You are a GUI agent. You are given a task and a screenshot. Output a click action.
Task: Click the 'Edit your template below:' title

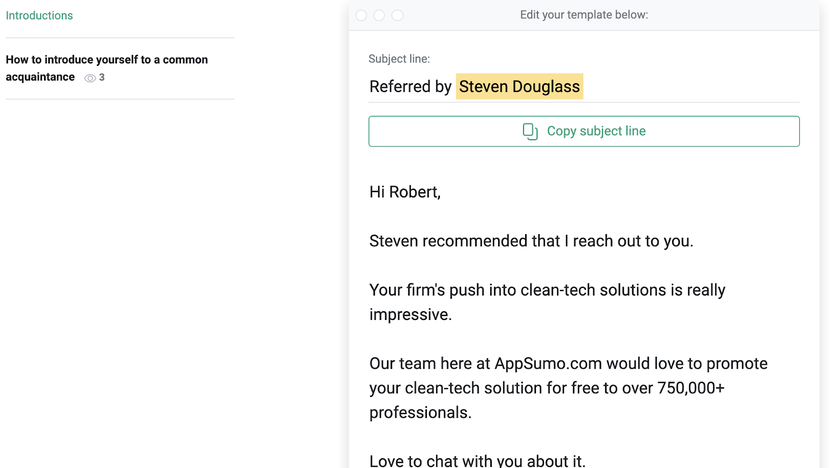click(x=584, y=15)
